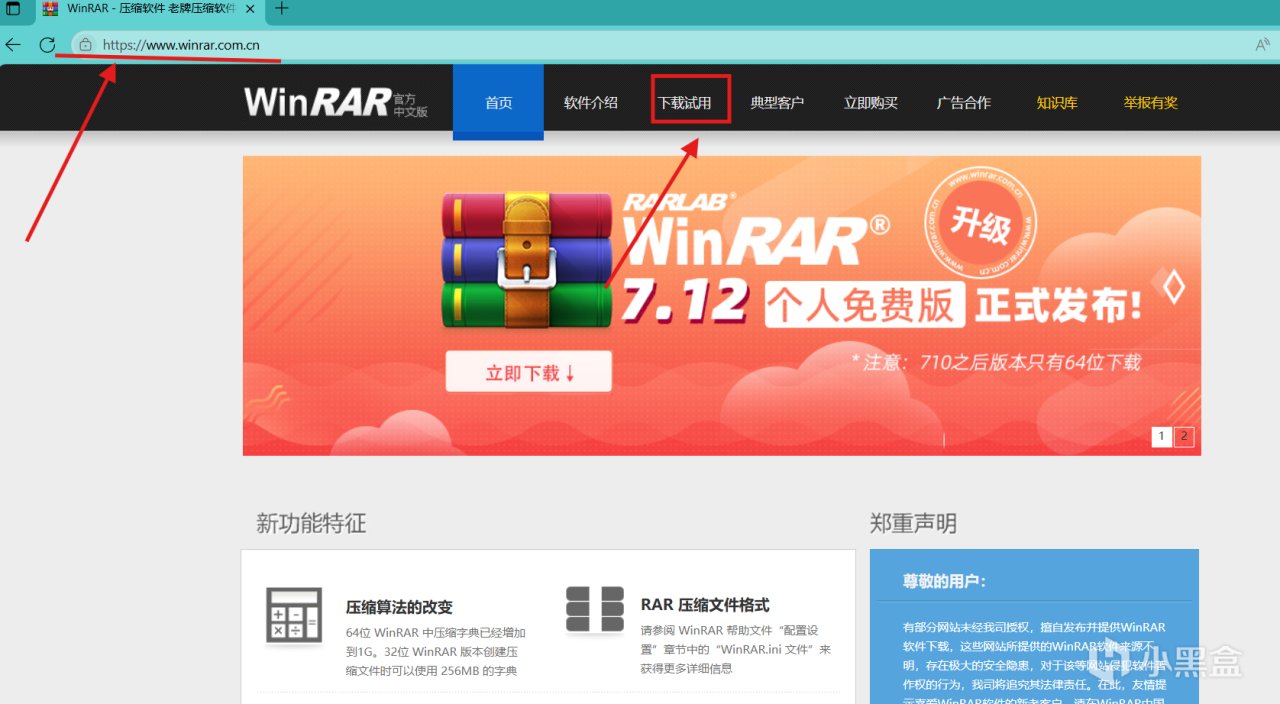This screenshot has width=1280, height=704.
Task: Switch to banner slide 2
Action: tap(1184, 436)
